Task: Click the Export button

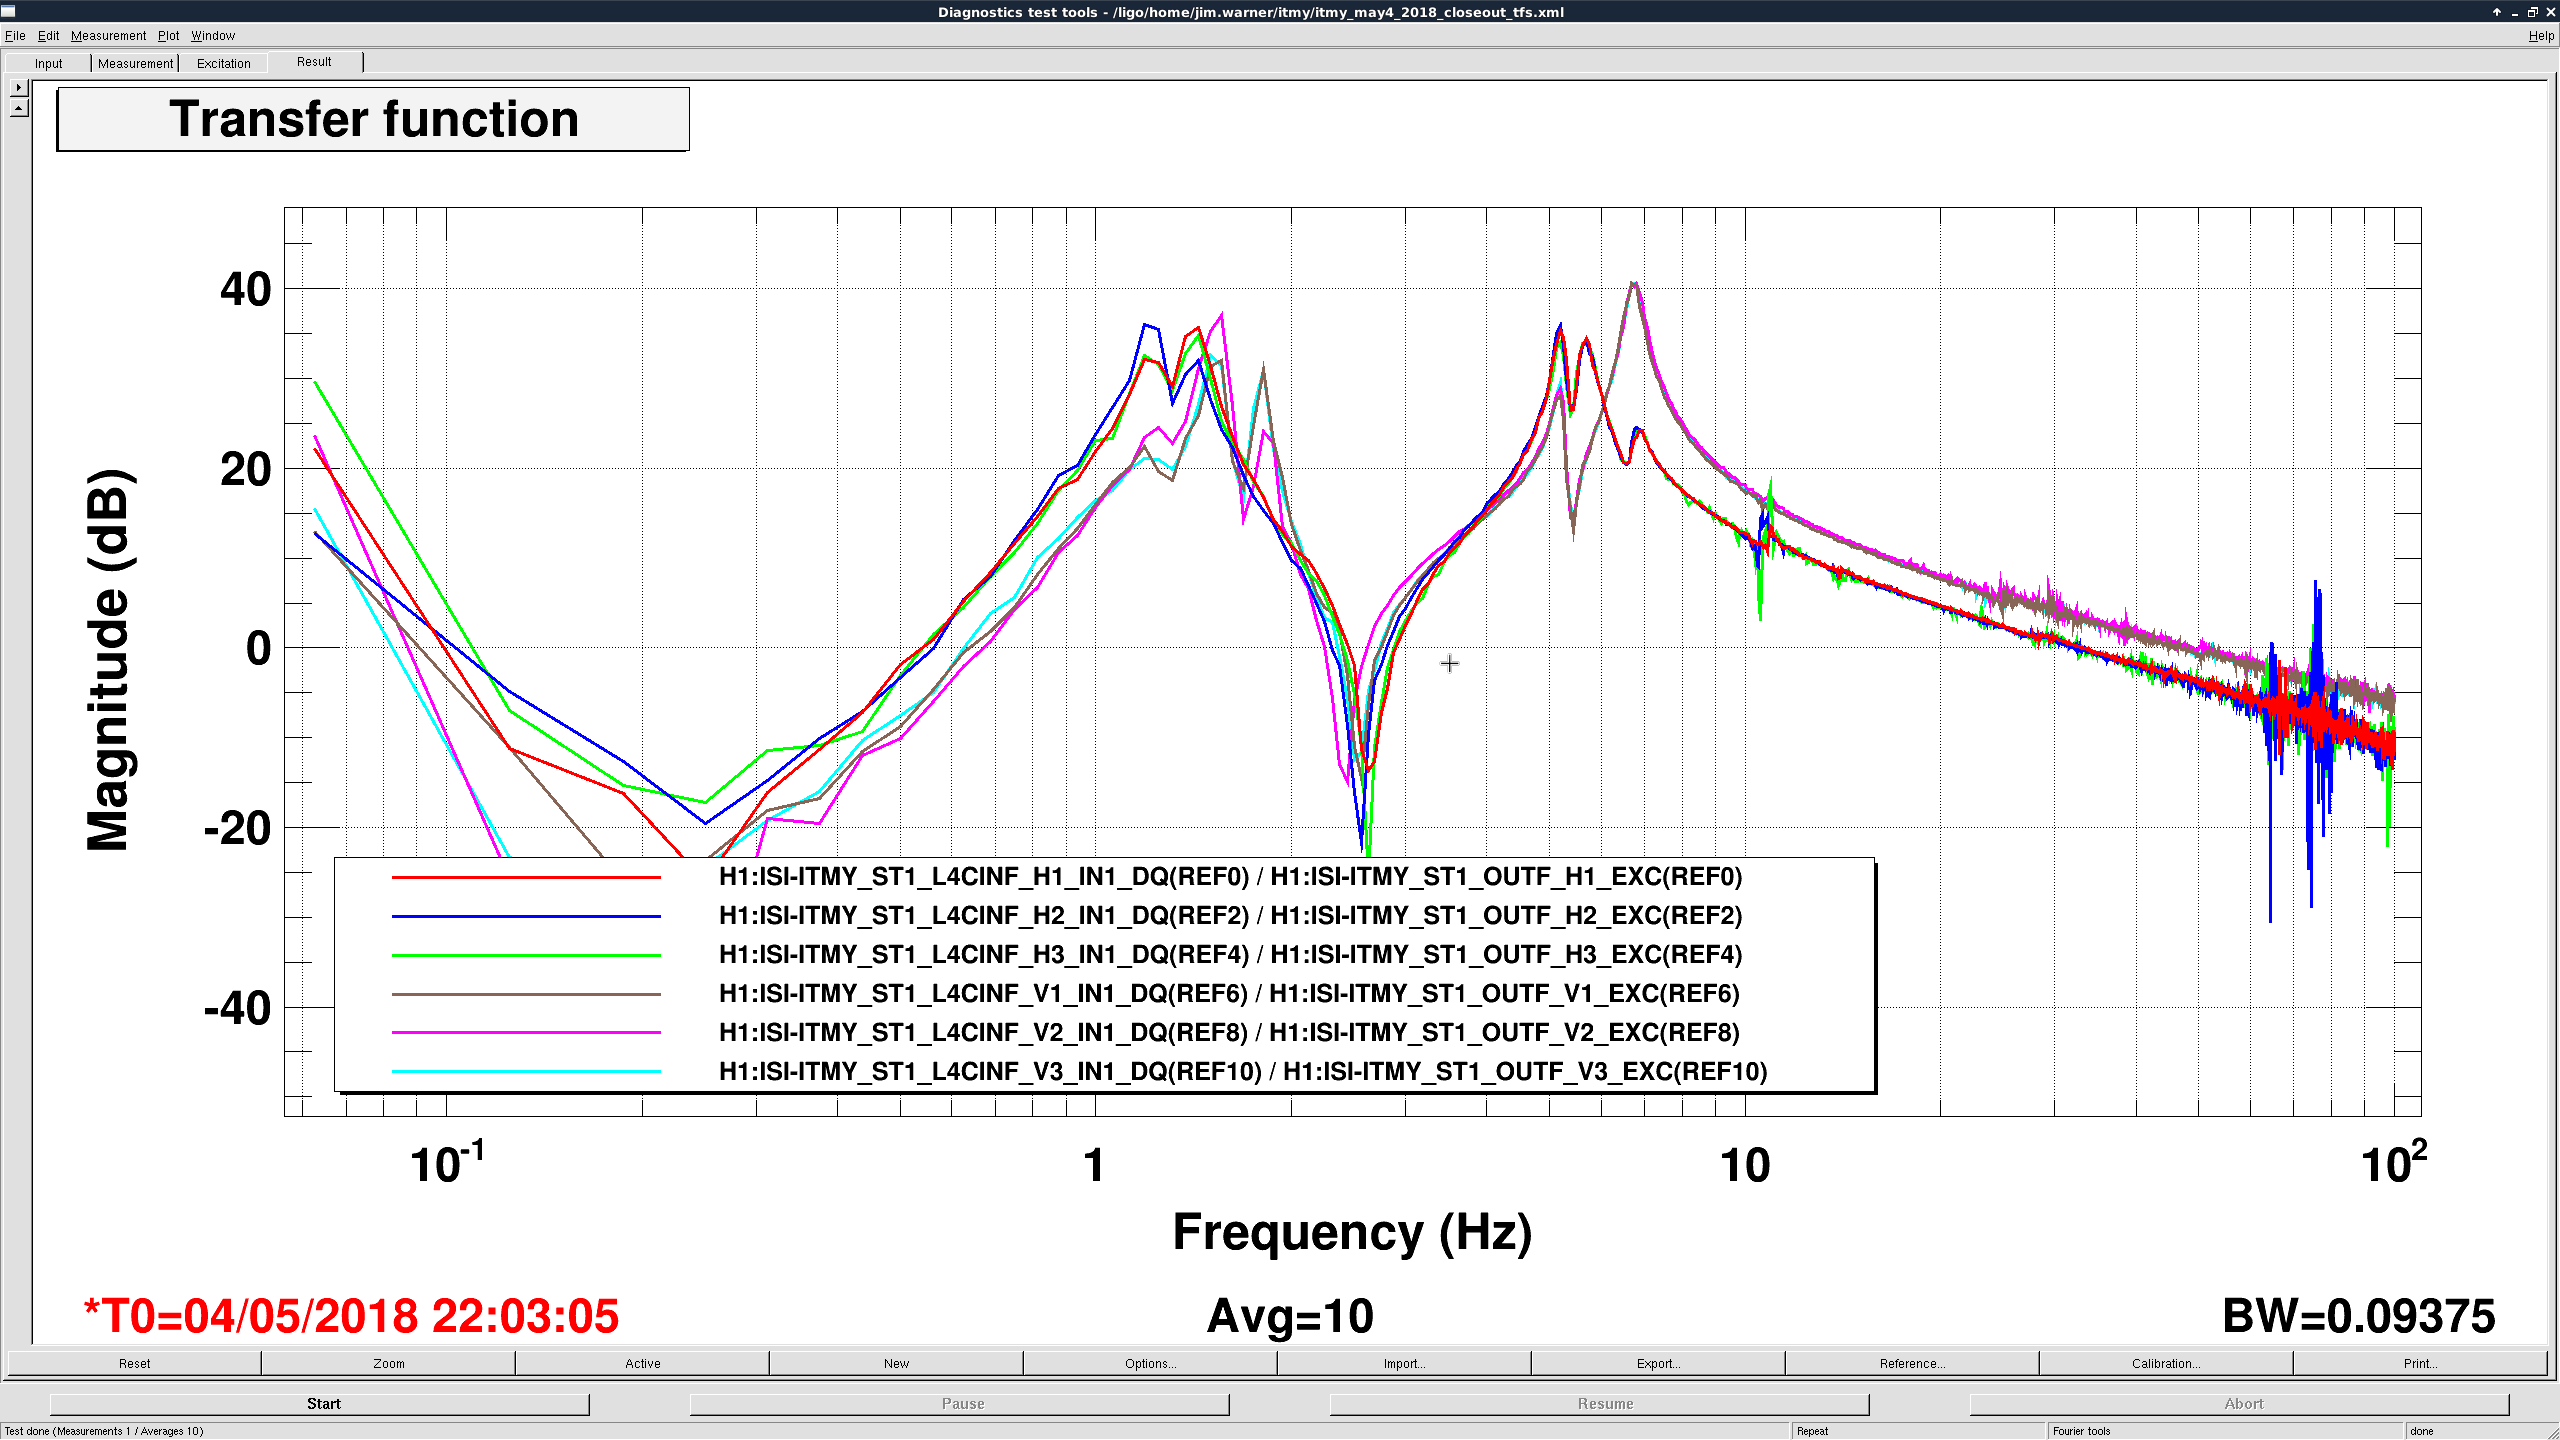Action: (1658, 1363)
